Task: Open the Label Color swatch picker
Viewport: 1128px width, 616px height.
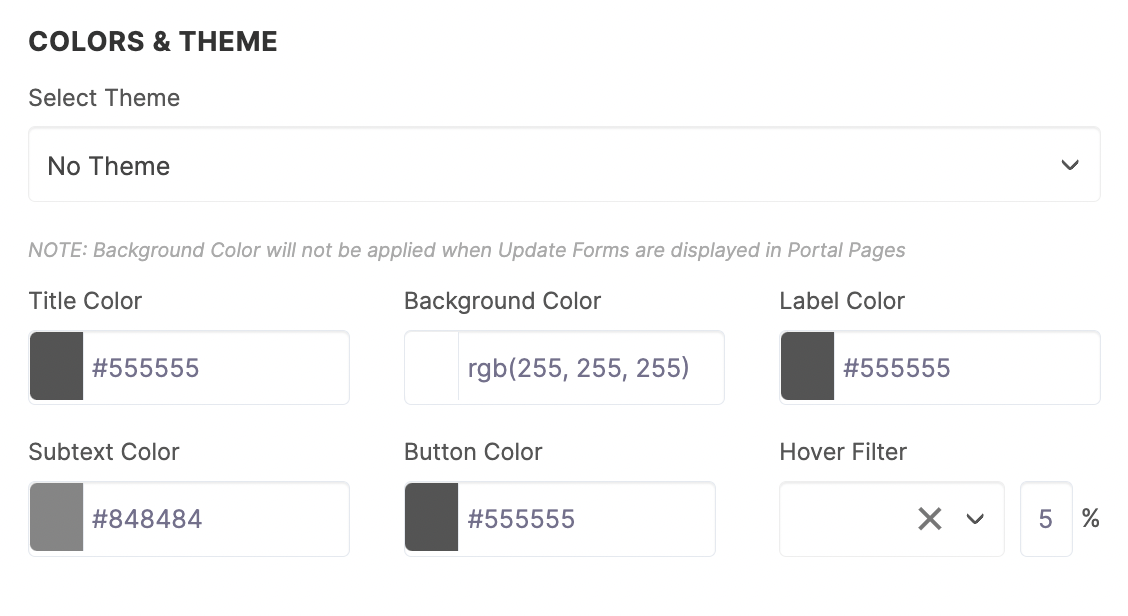Action: pos(807,368)
